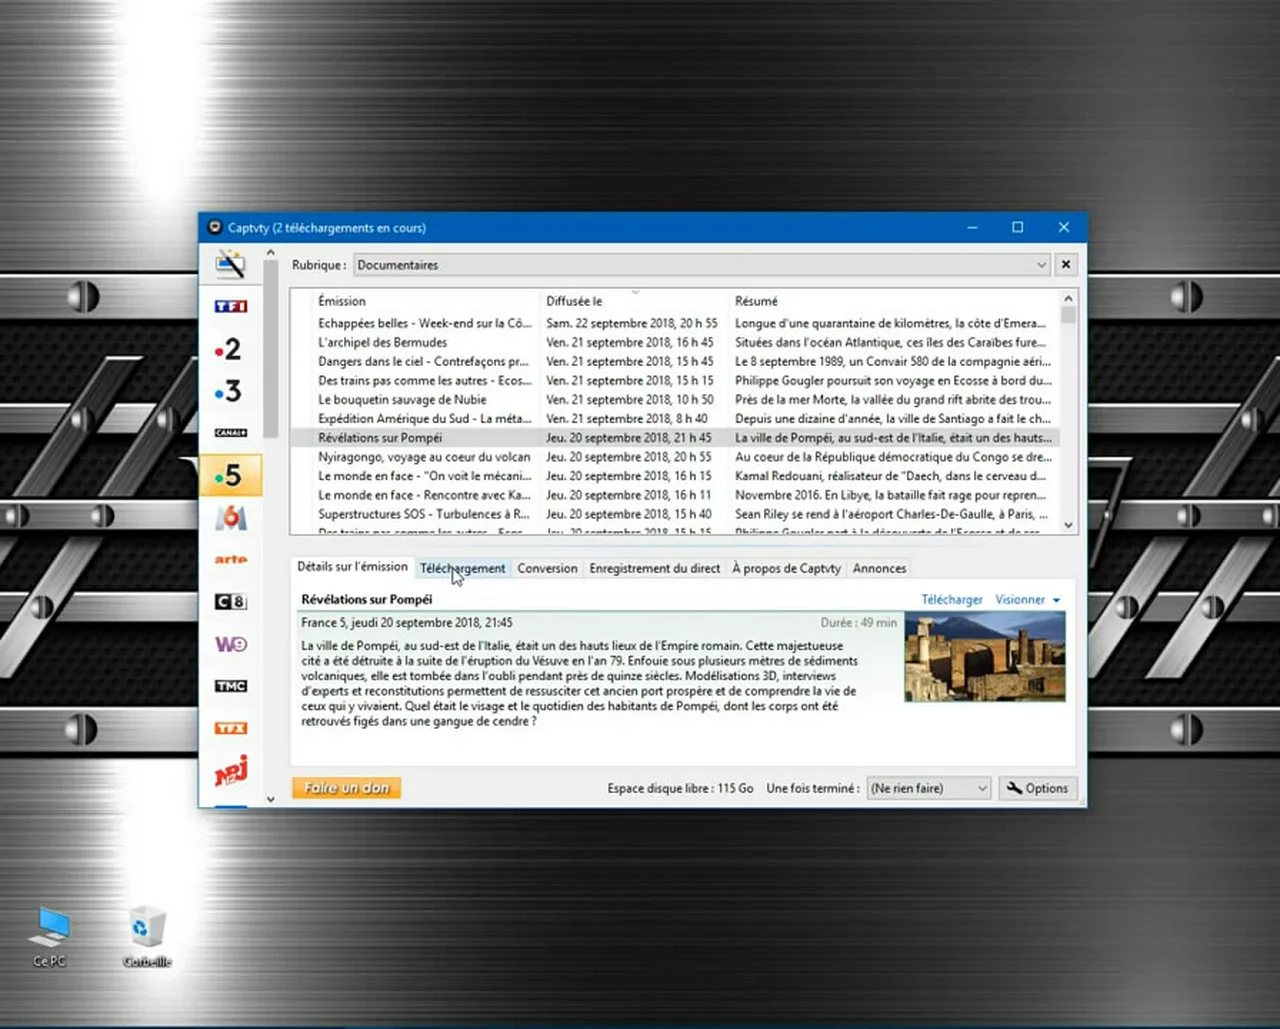The image size is (1280, 1029).
Task: Open Ce PC desktop icon
Action: 49,937
